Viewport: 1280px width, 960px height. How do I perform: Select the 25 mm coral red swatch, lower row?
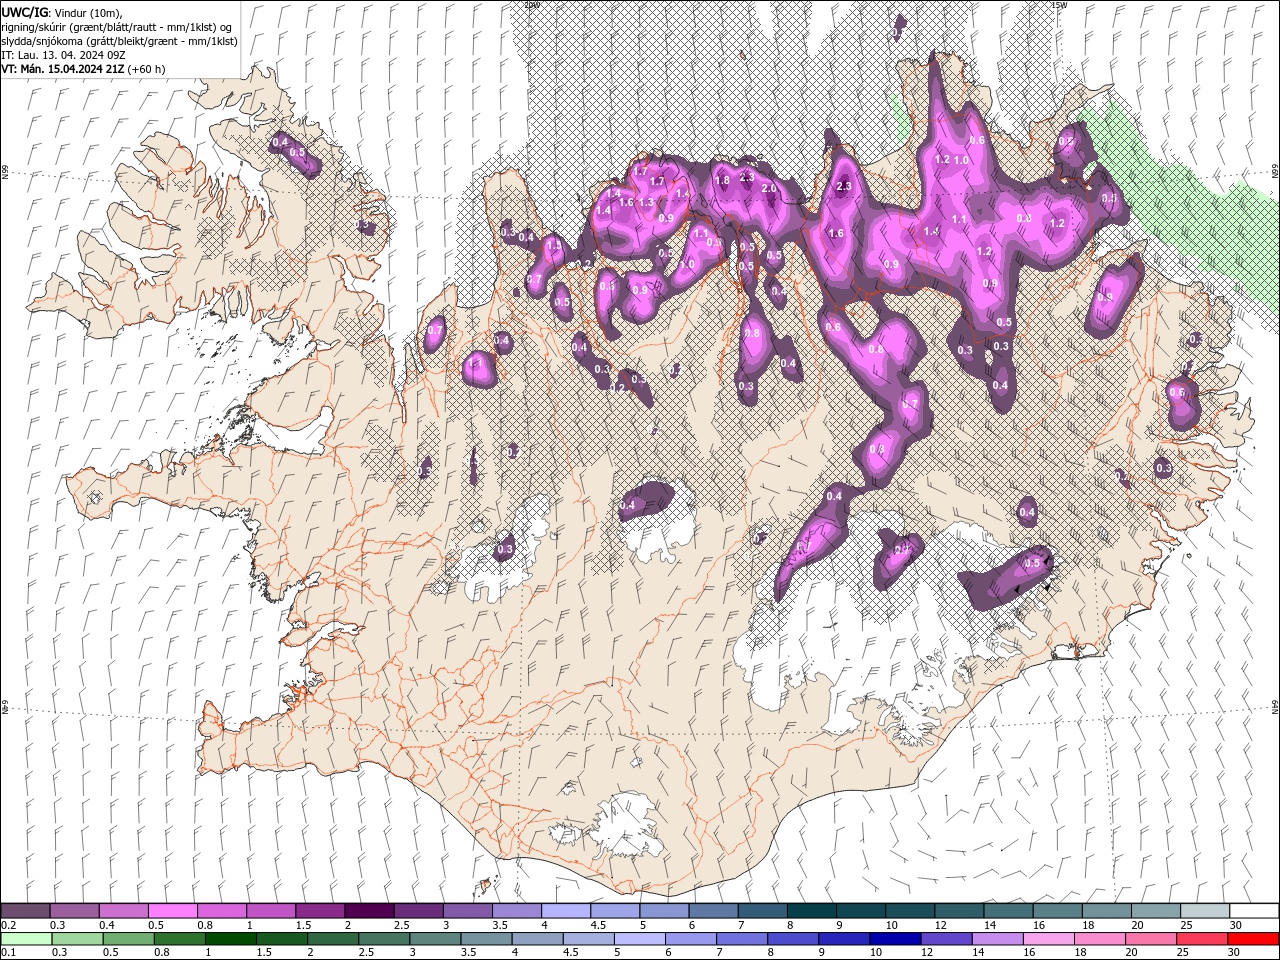pos(1202,939)
